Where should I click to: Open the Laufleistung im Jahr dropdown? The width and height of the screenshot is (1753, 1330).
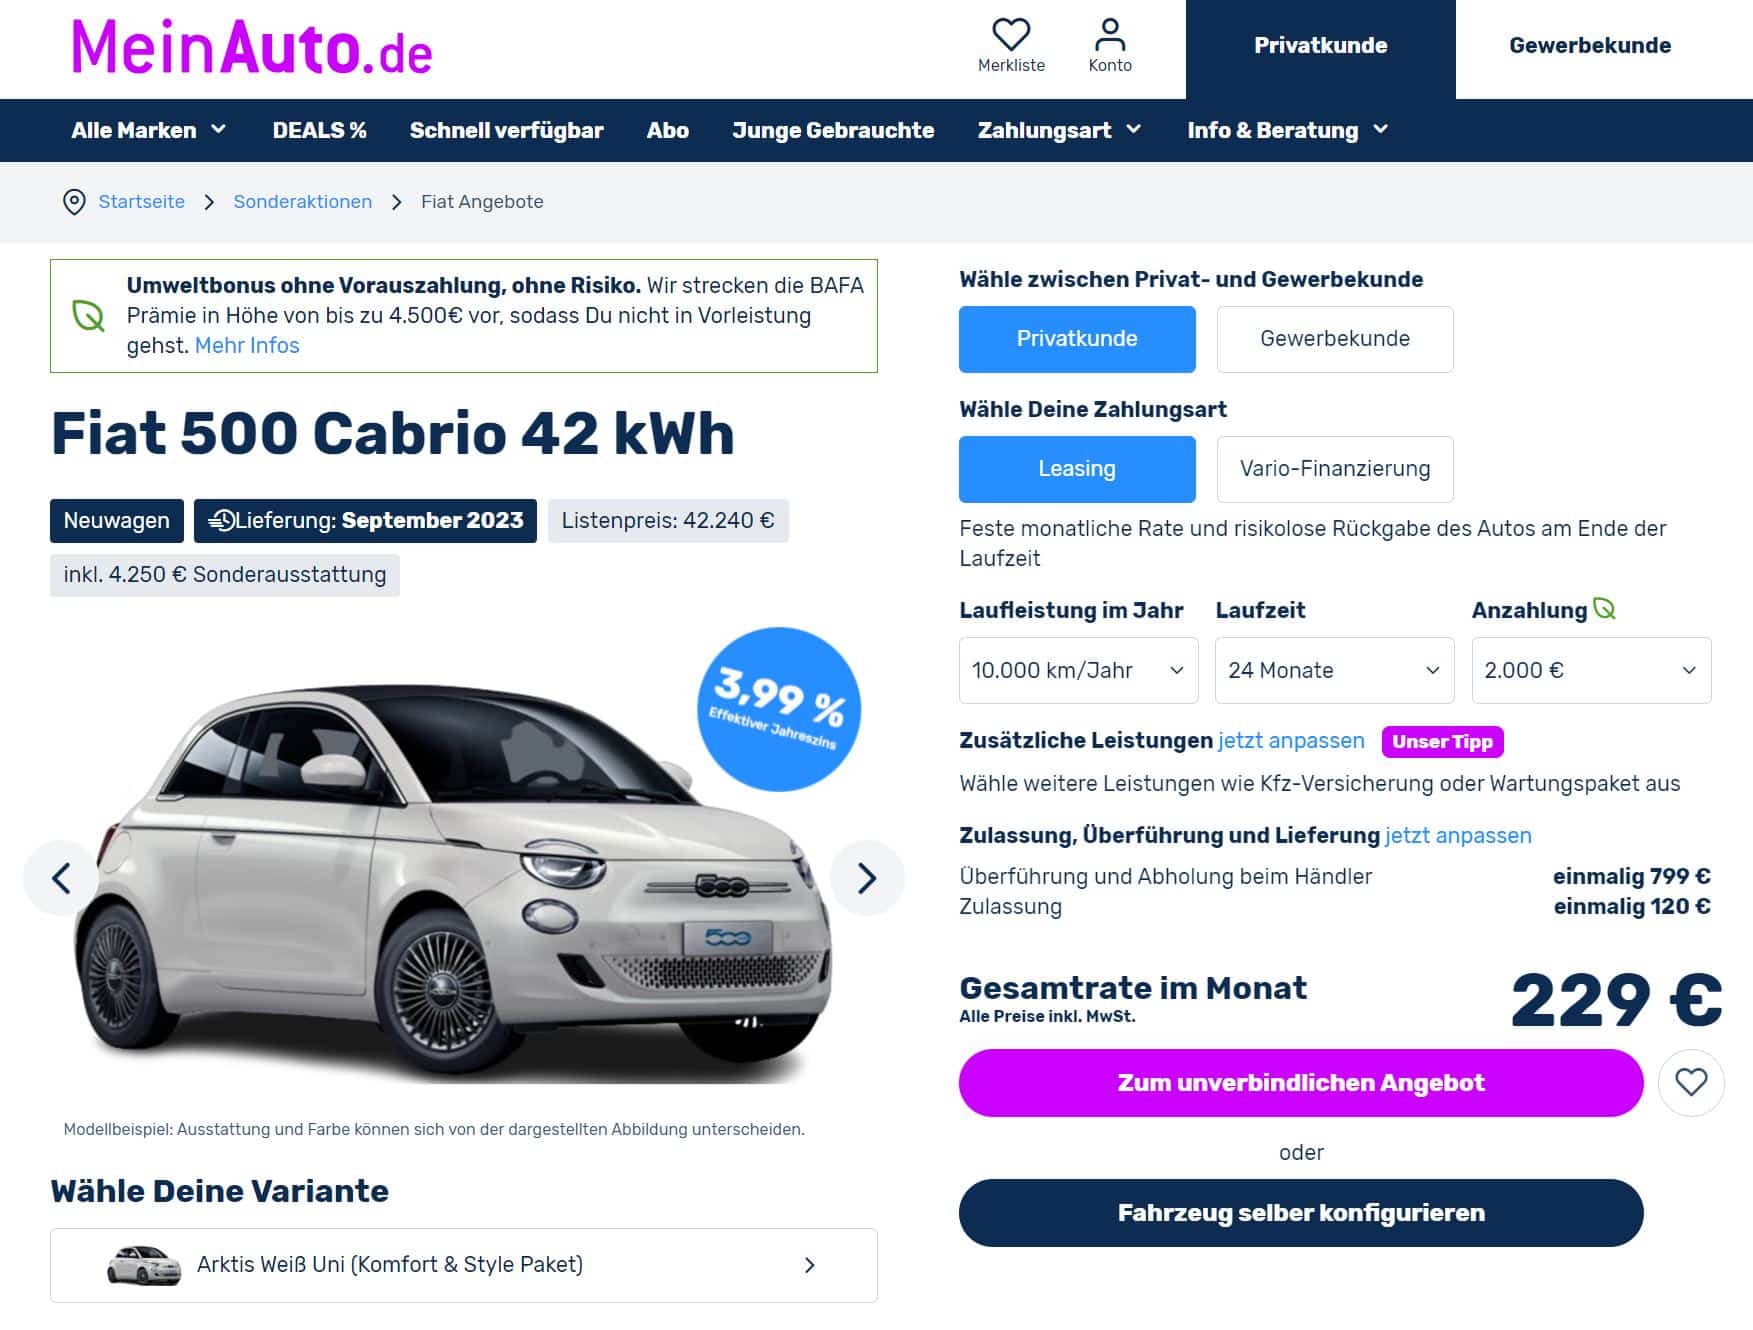[1079, 670]
